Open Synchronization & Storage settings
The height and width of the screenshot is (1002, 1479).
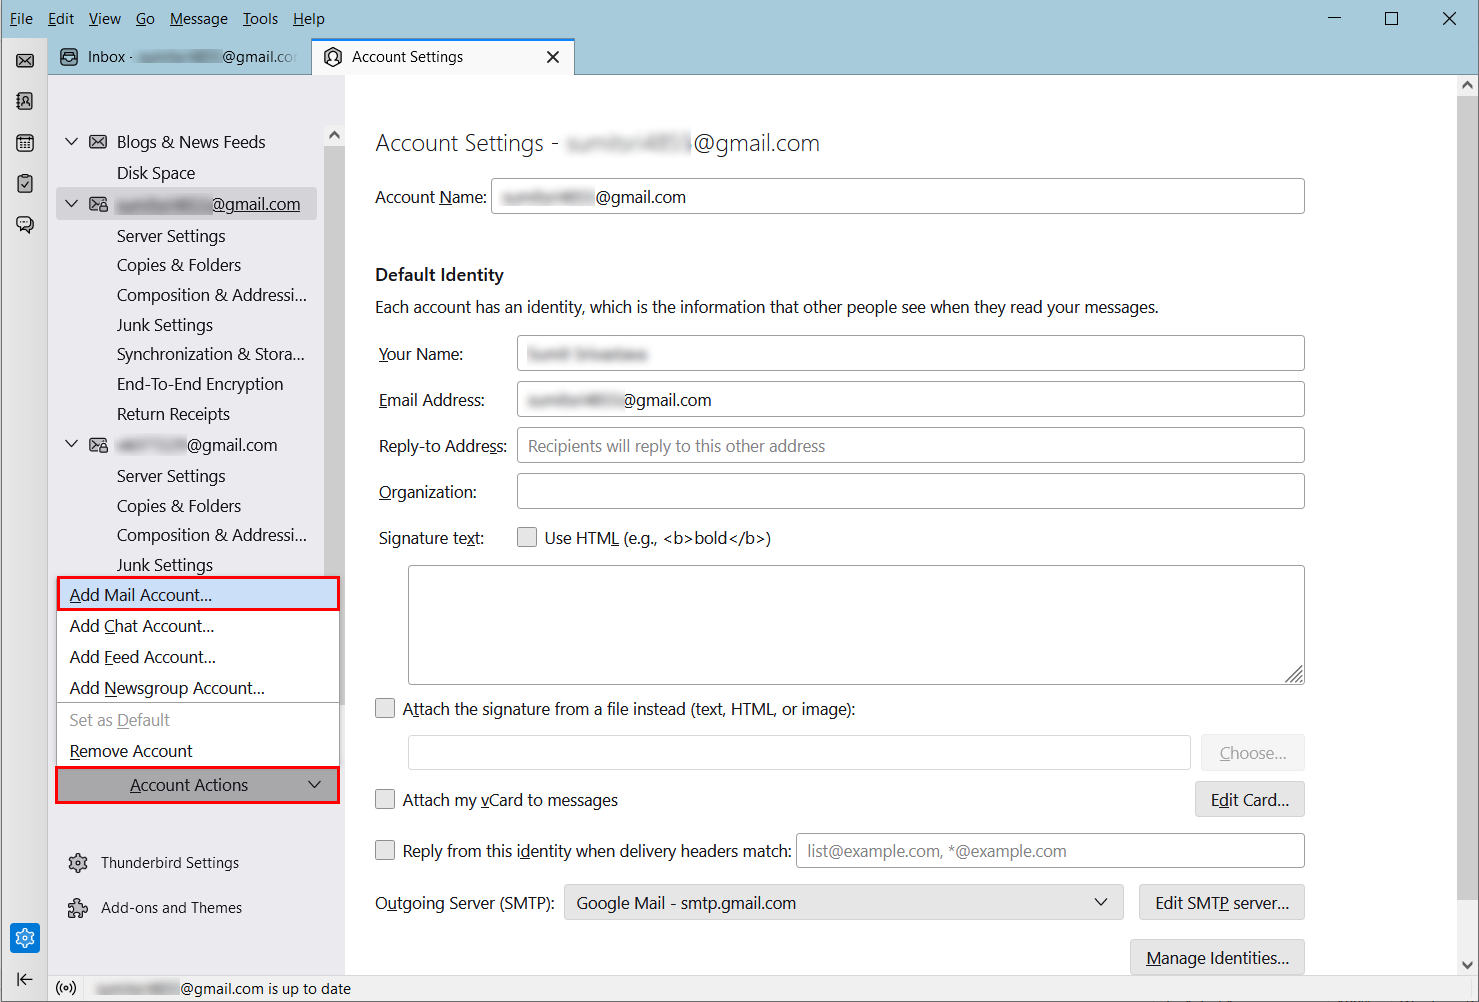pyautogui.click(x=211, y=354)
